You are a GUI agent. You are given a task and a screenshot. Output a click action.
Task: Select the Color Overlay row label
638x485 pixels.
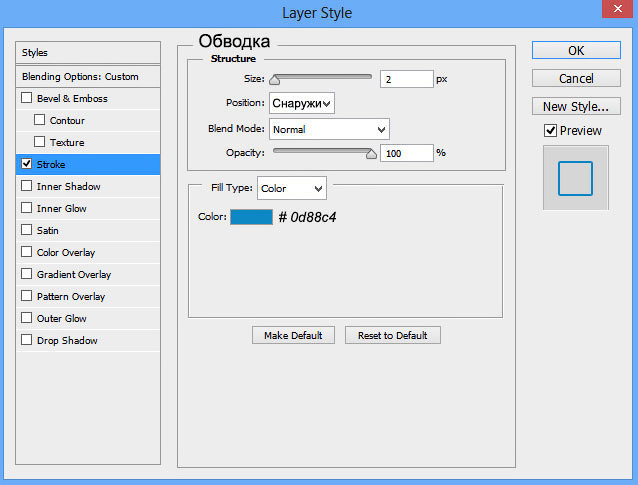click(x=66, y=253)
